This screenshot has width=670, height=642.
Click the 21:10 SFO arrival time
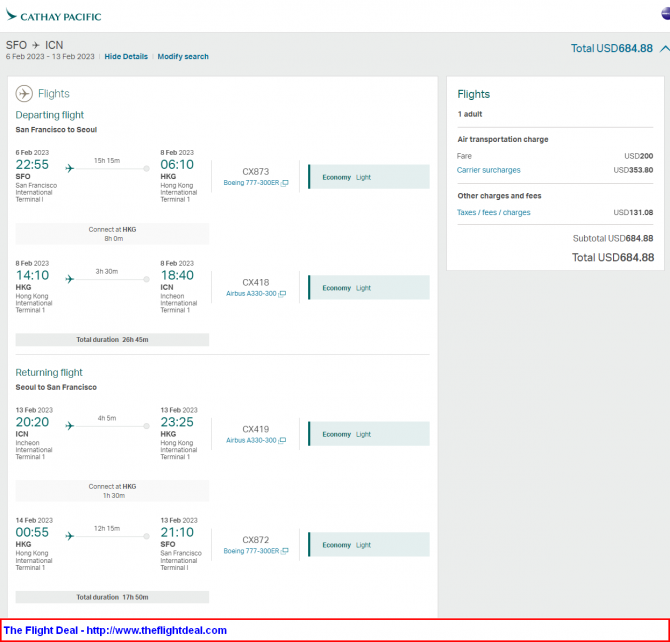177,532
